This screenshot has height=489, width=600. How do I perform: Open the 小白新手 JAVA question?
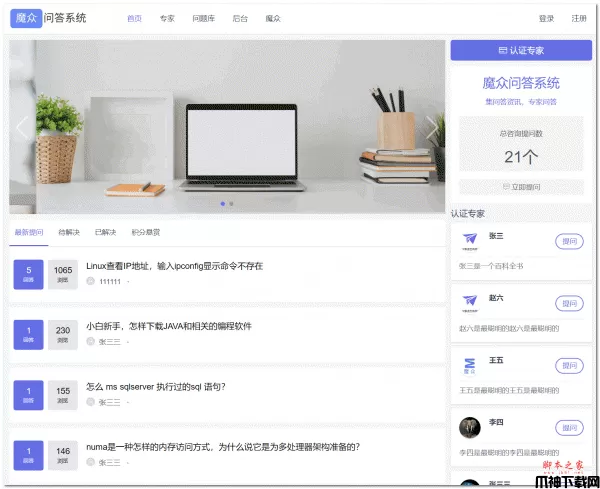(169, 326)
